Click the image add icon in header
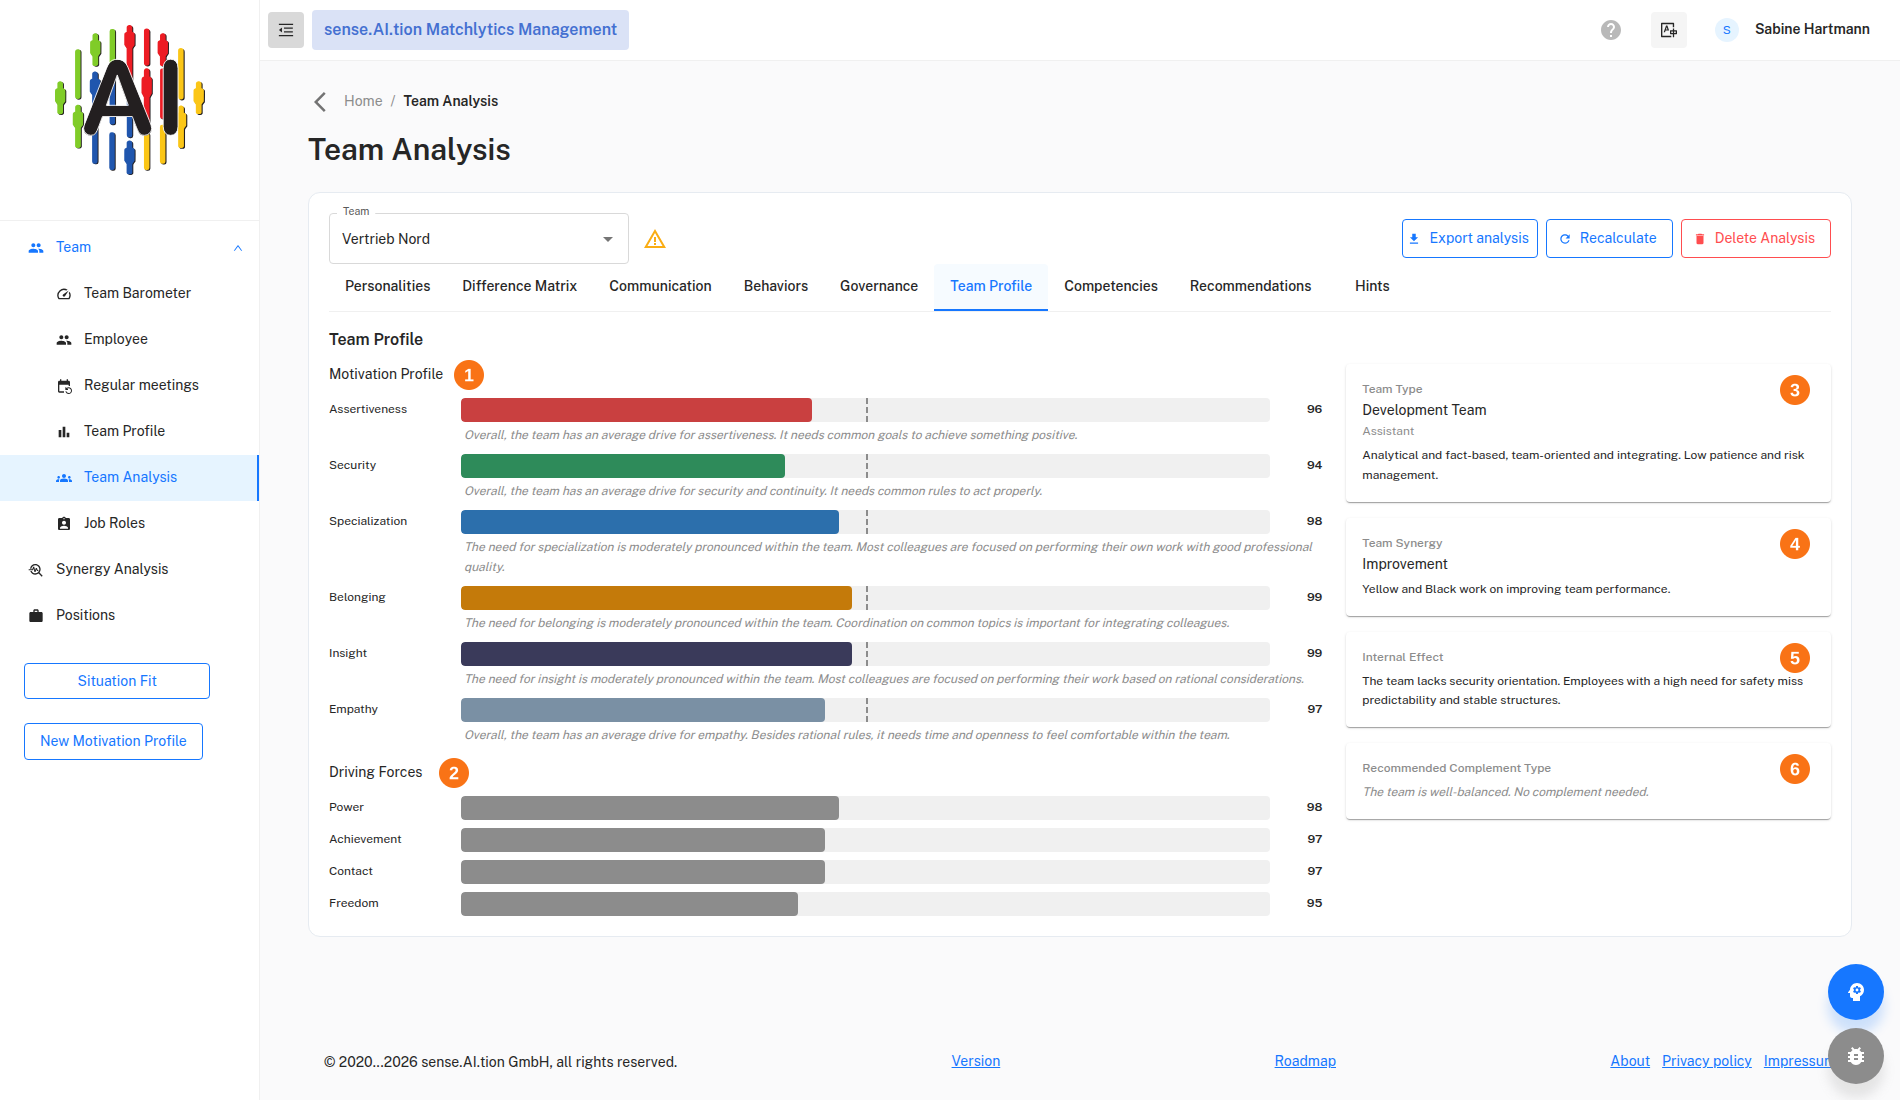1900x1100 pixels. click(x=1669, y=30)
